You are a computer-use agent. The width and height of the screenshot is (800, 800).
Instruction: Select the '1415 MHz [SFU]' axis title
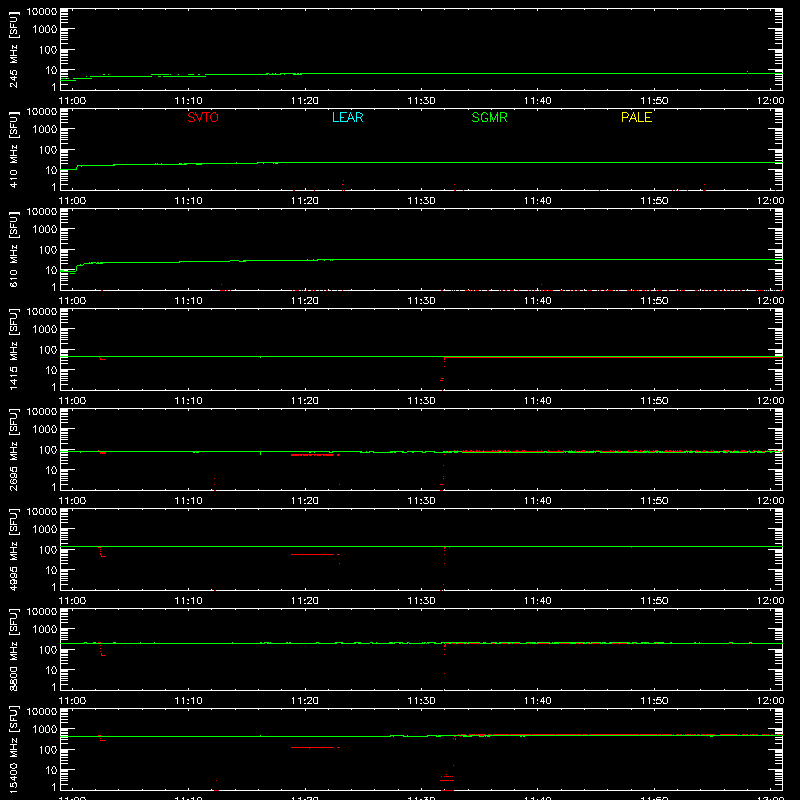(x=14, y=350)
